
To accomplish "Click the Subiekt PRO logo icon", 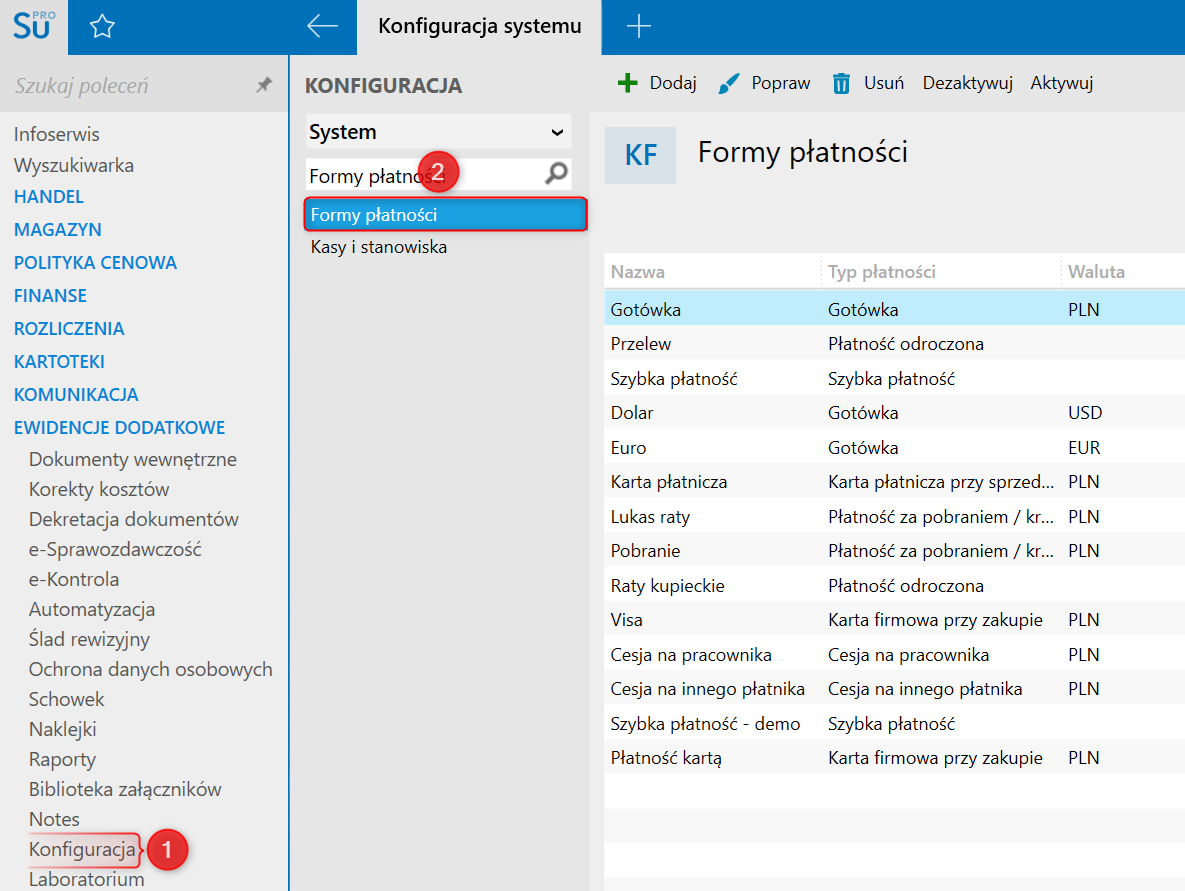I will [x=34, y=26].
